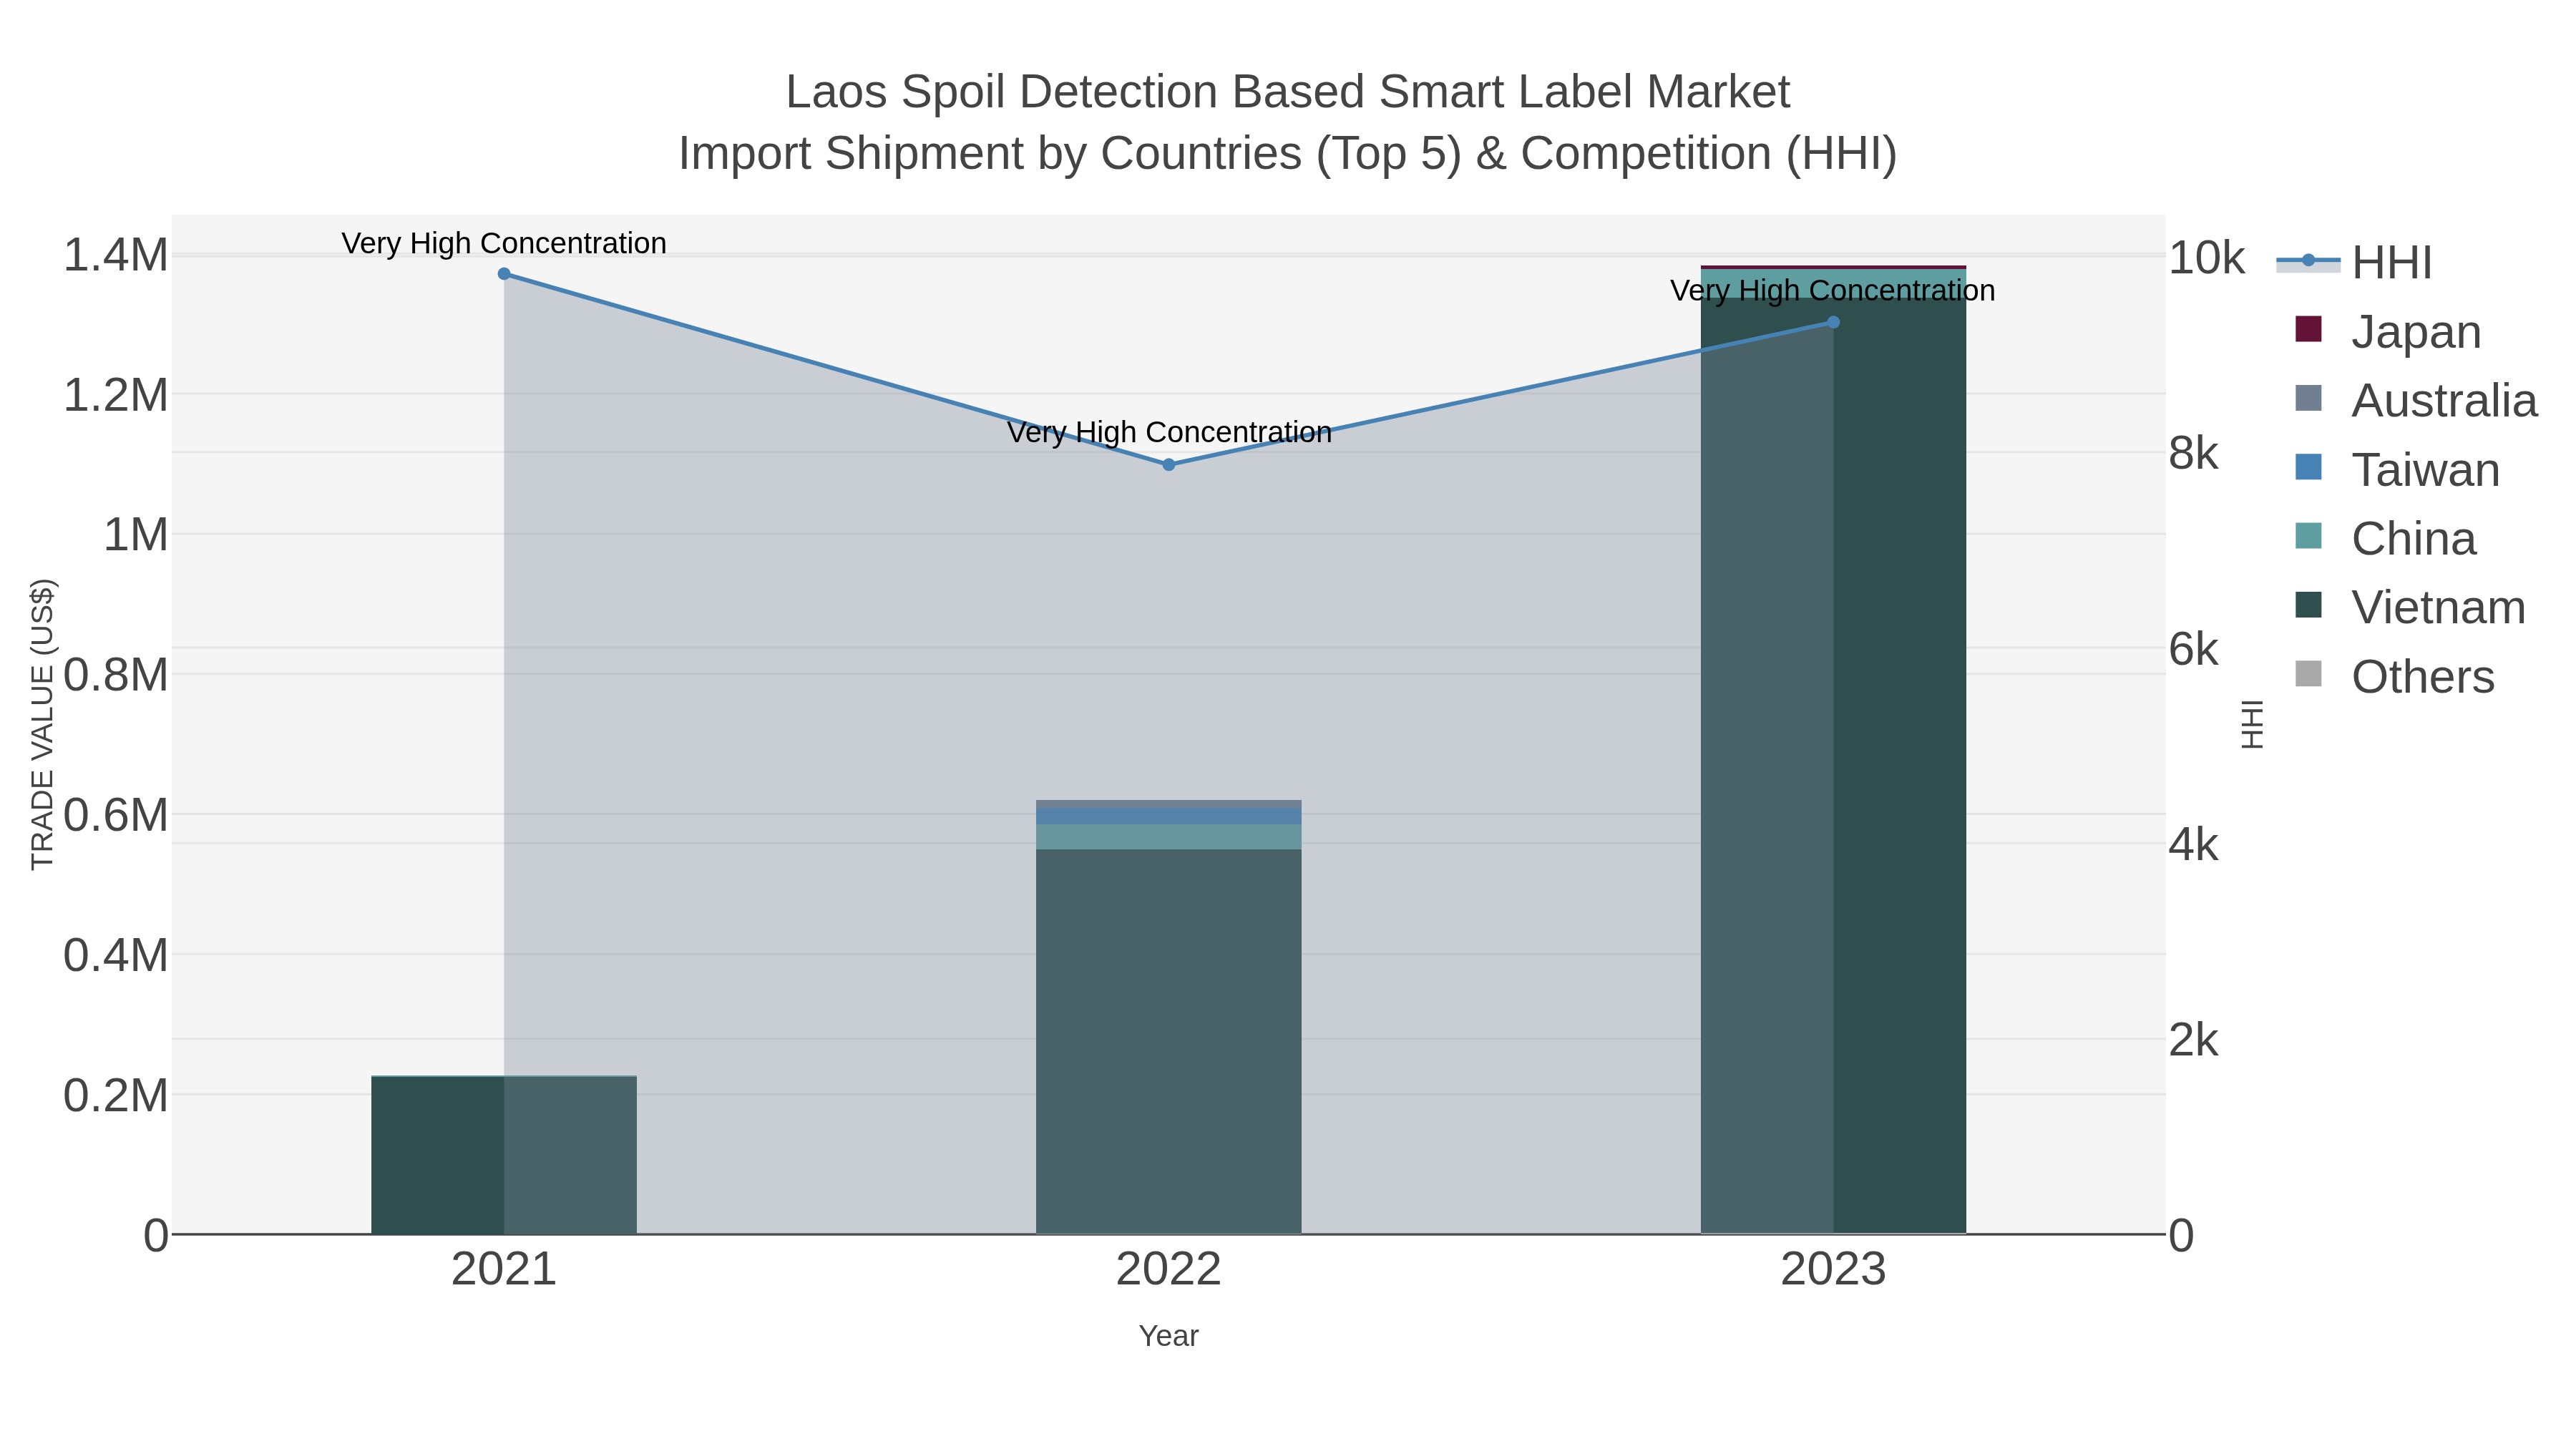The image size is (2576, 1449).
Task: Click the 1.4M y-axis tick label
Action: click(116, 255)
